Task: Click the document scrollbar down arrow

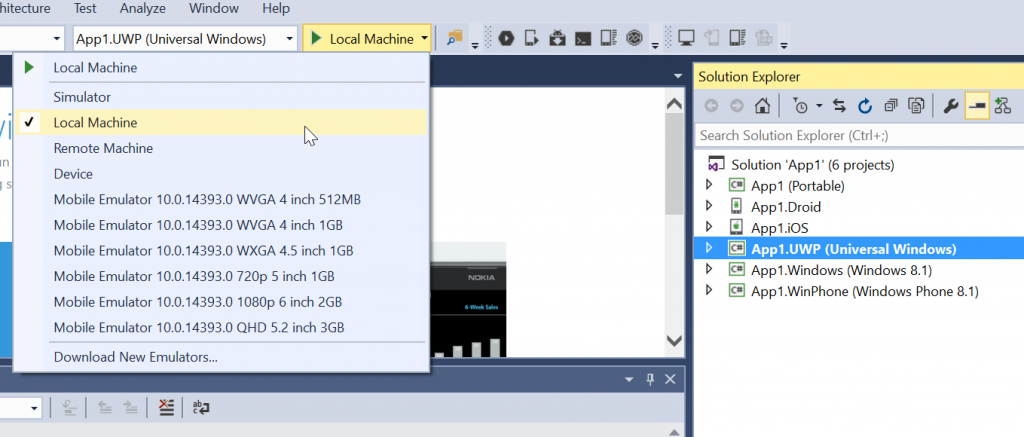Action: pos(673,340)
